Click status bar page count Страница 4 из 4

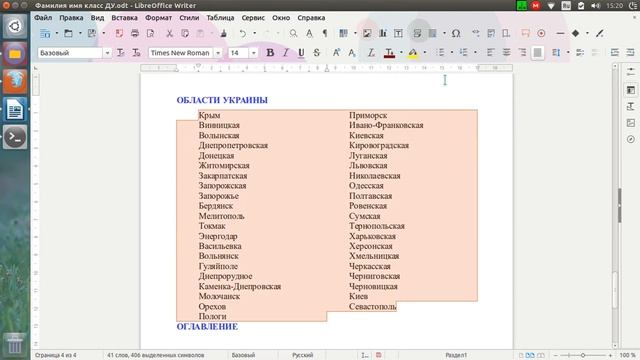coord(56,355)
